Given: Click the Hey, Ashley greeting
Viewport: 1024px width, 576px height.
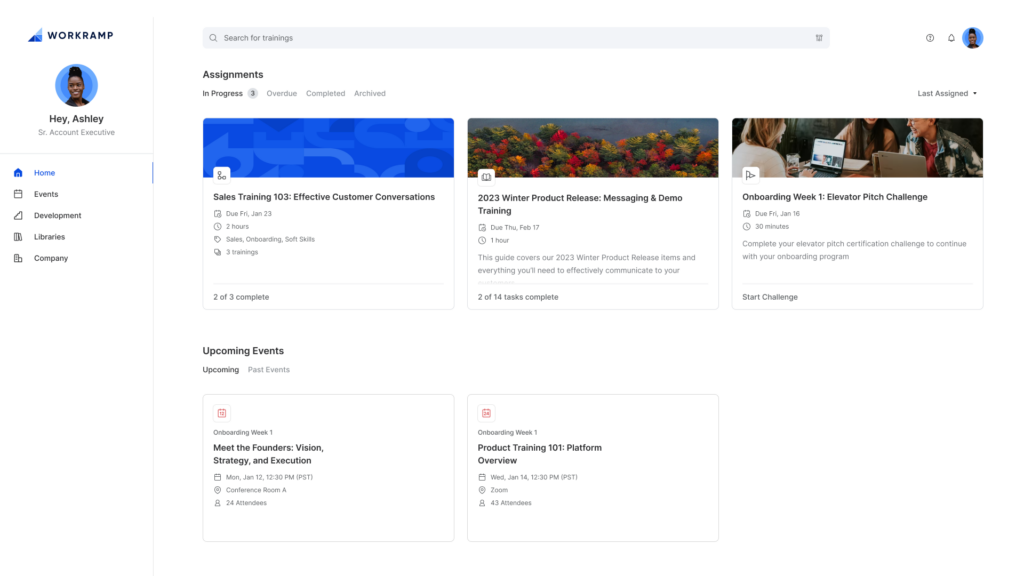Looking at the screenshot, I should point(76,119).
